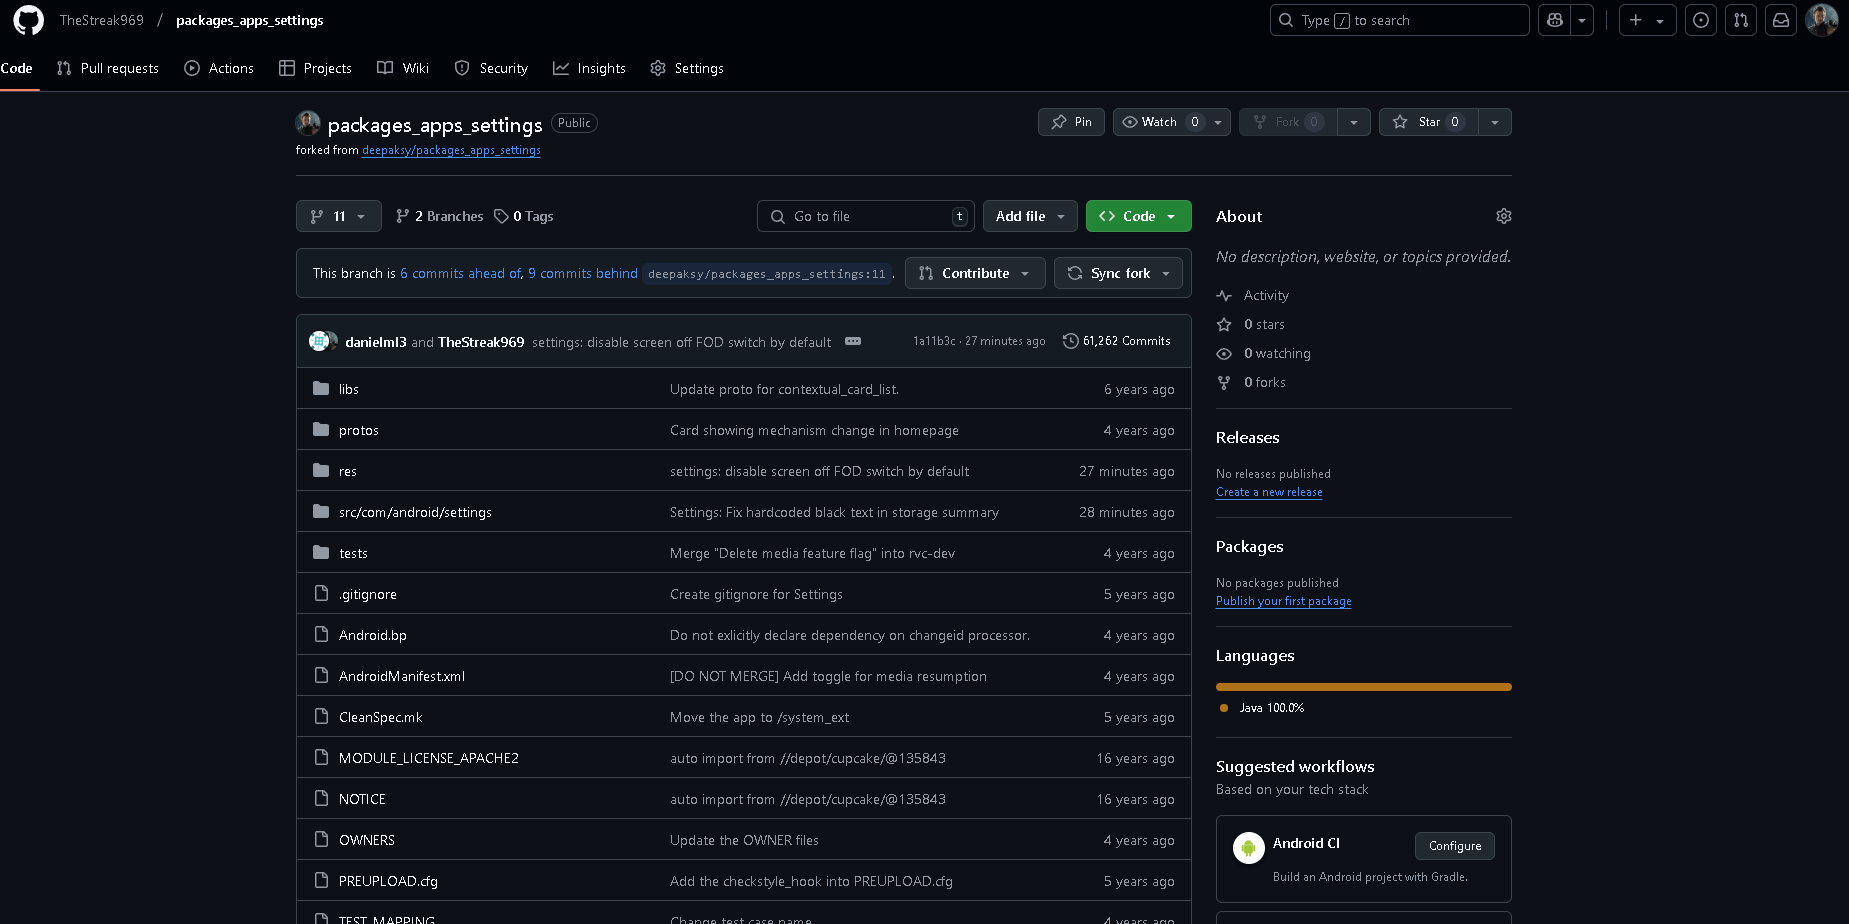Open deepaksy/packages_apps_settings parent repo link
This screenshot has width=1849, height=924.
(451, 150)
